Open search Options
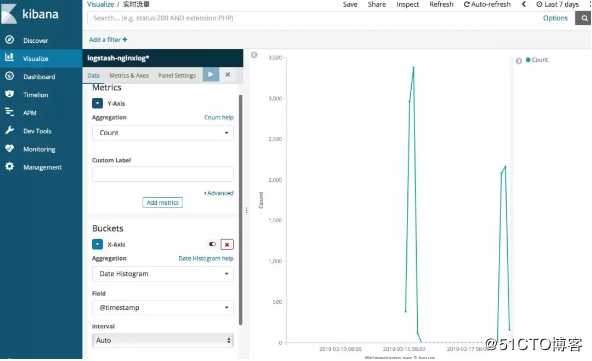 (555, 18)
